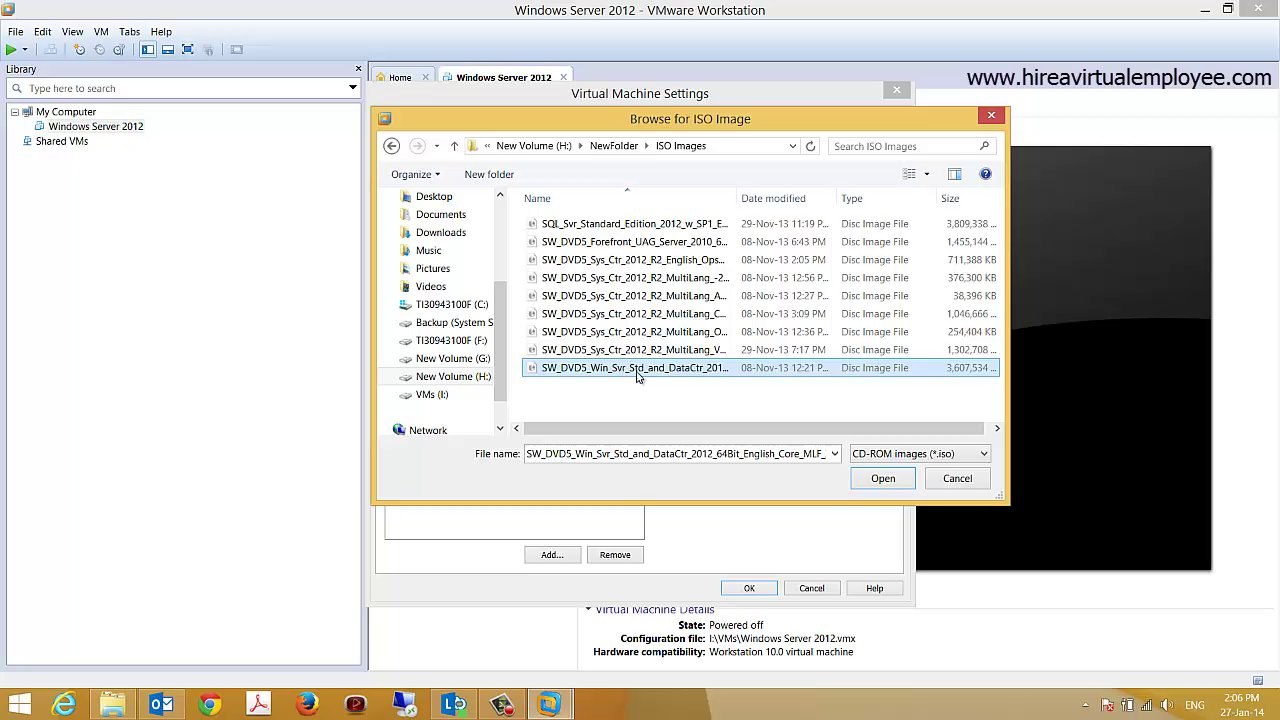The width and height of the screenshot is (1280, 720).
Task: Click the horizontal scrollbar of the file list
Action: click(756, 428)
